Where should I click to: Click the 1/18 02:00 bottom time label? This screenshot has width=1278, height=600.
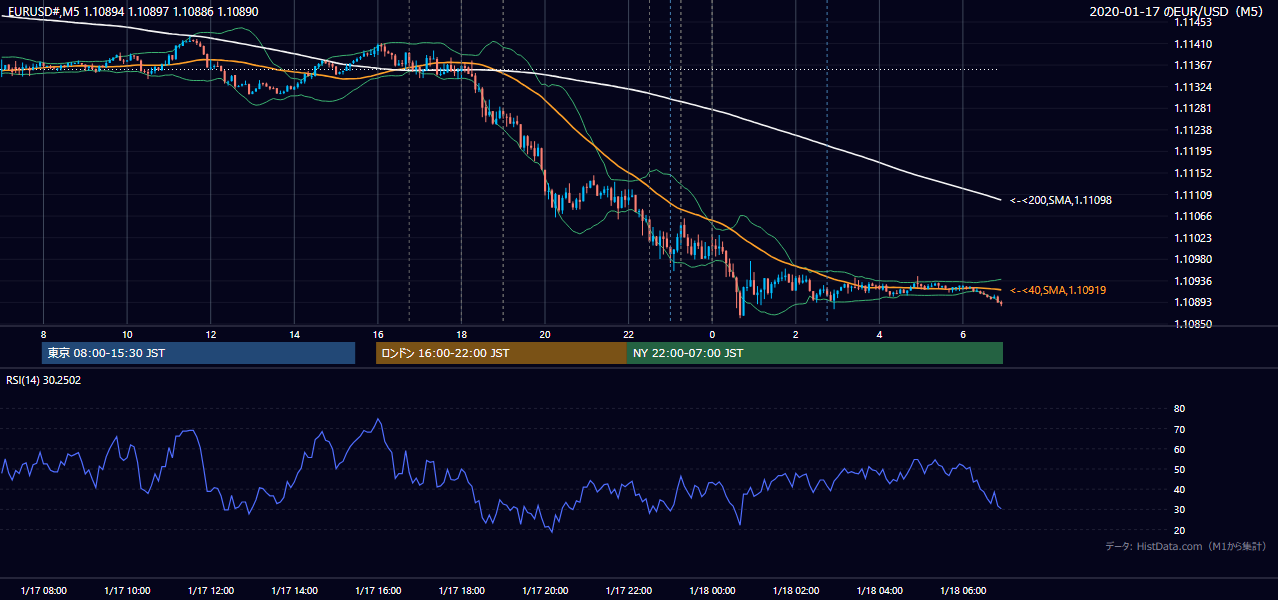[796, 591]
